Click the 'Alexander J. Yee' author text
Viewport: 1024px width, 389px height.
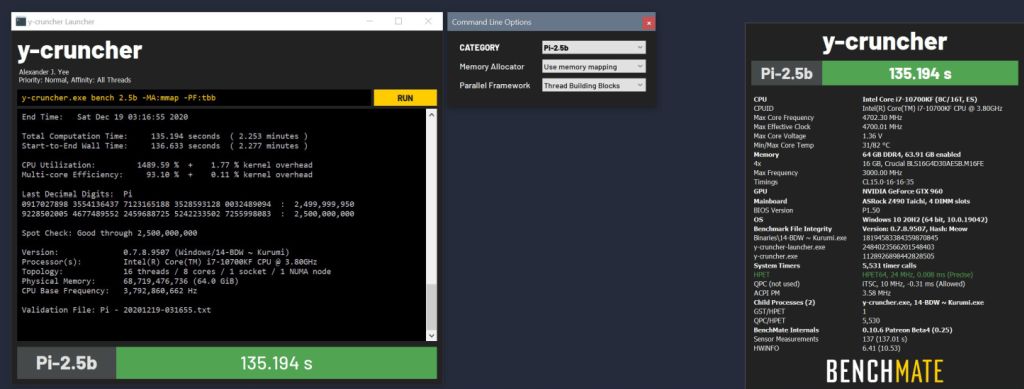43,72
